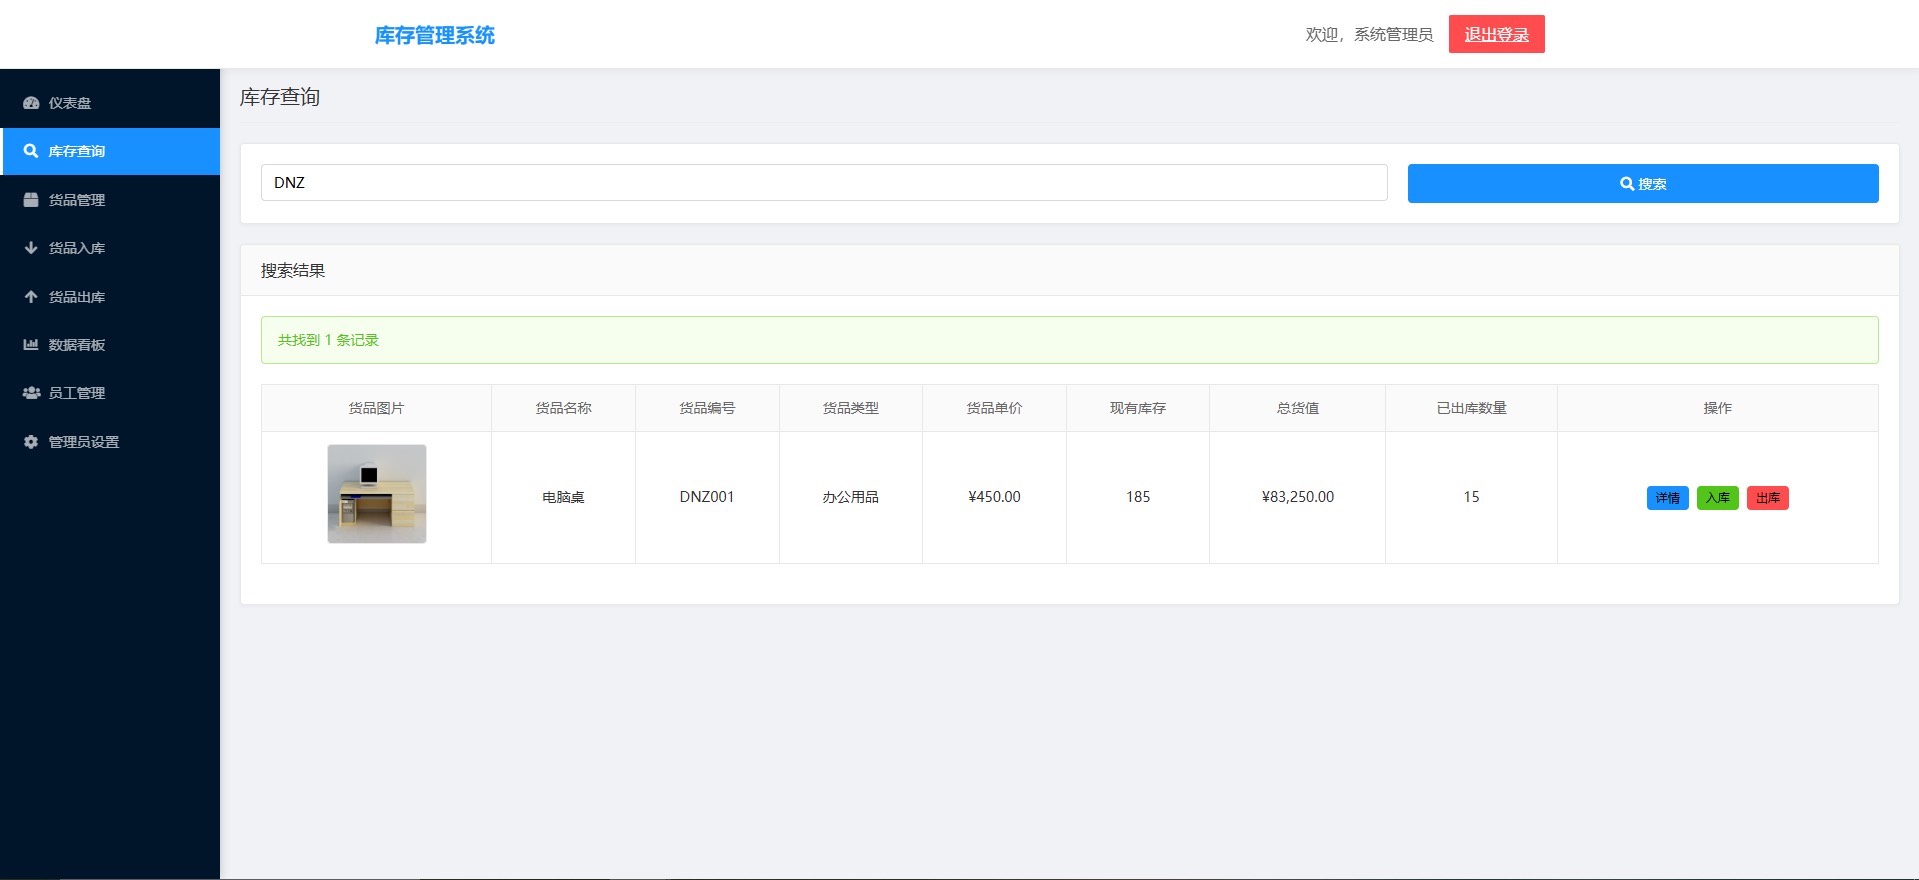
Task: Click the 电脑桌 product thumbnail
Action: click(377, 494)
